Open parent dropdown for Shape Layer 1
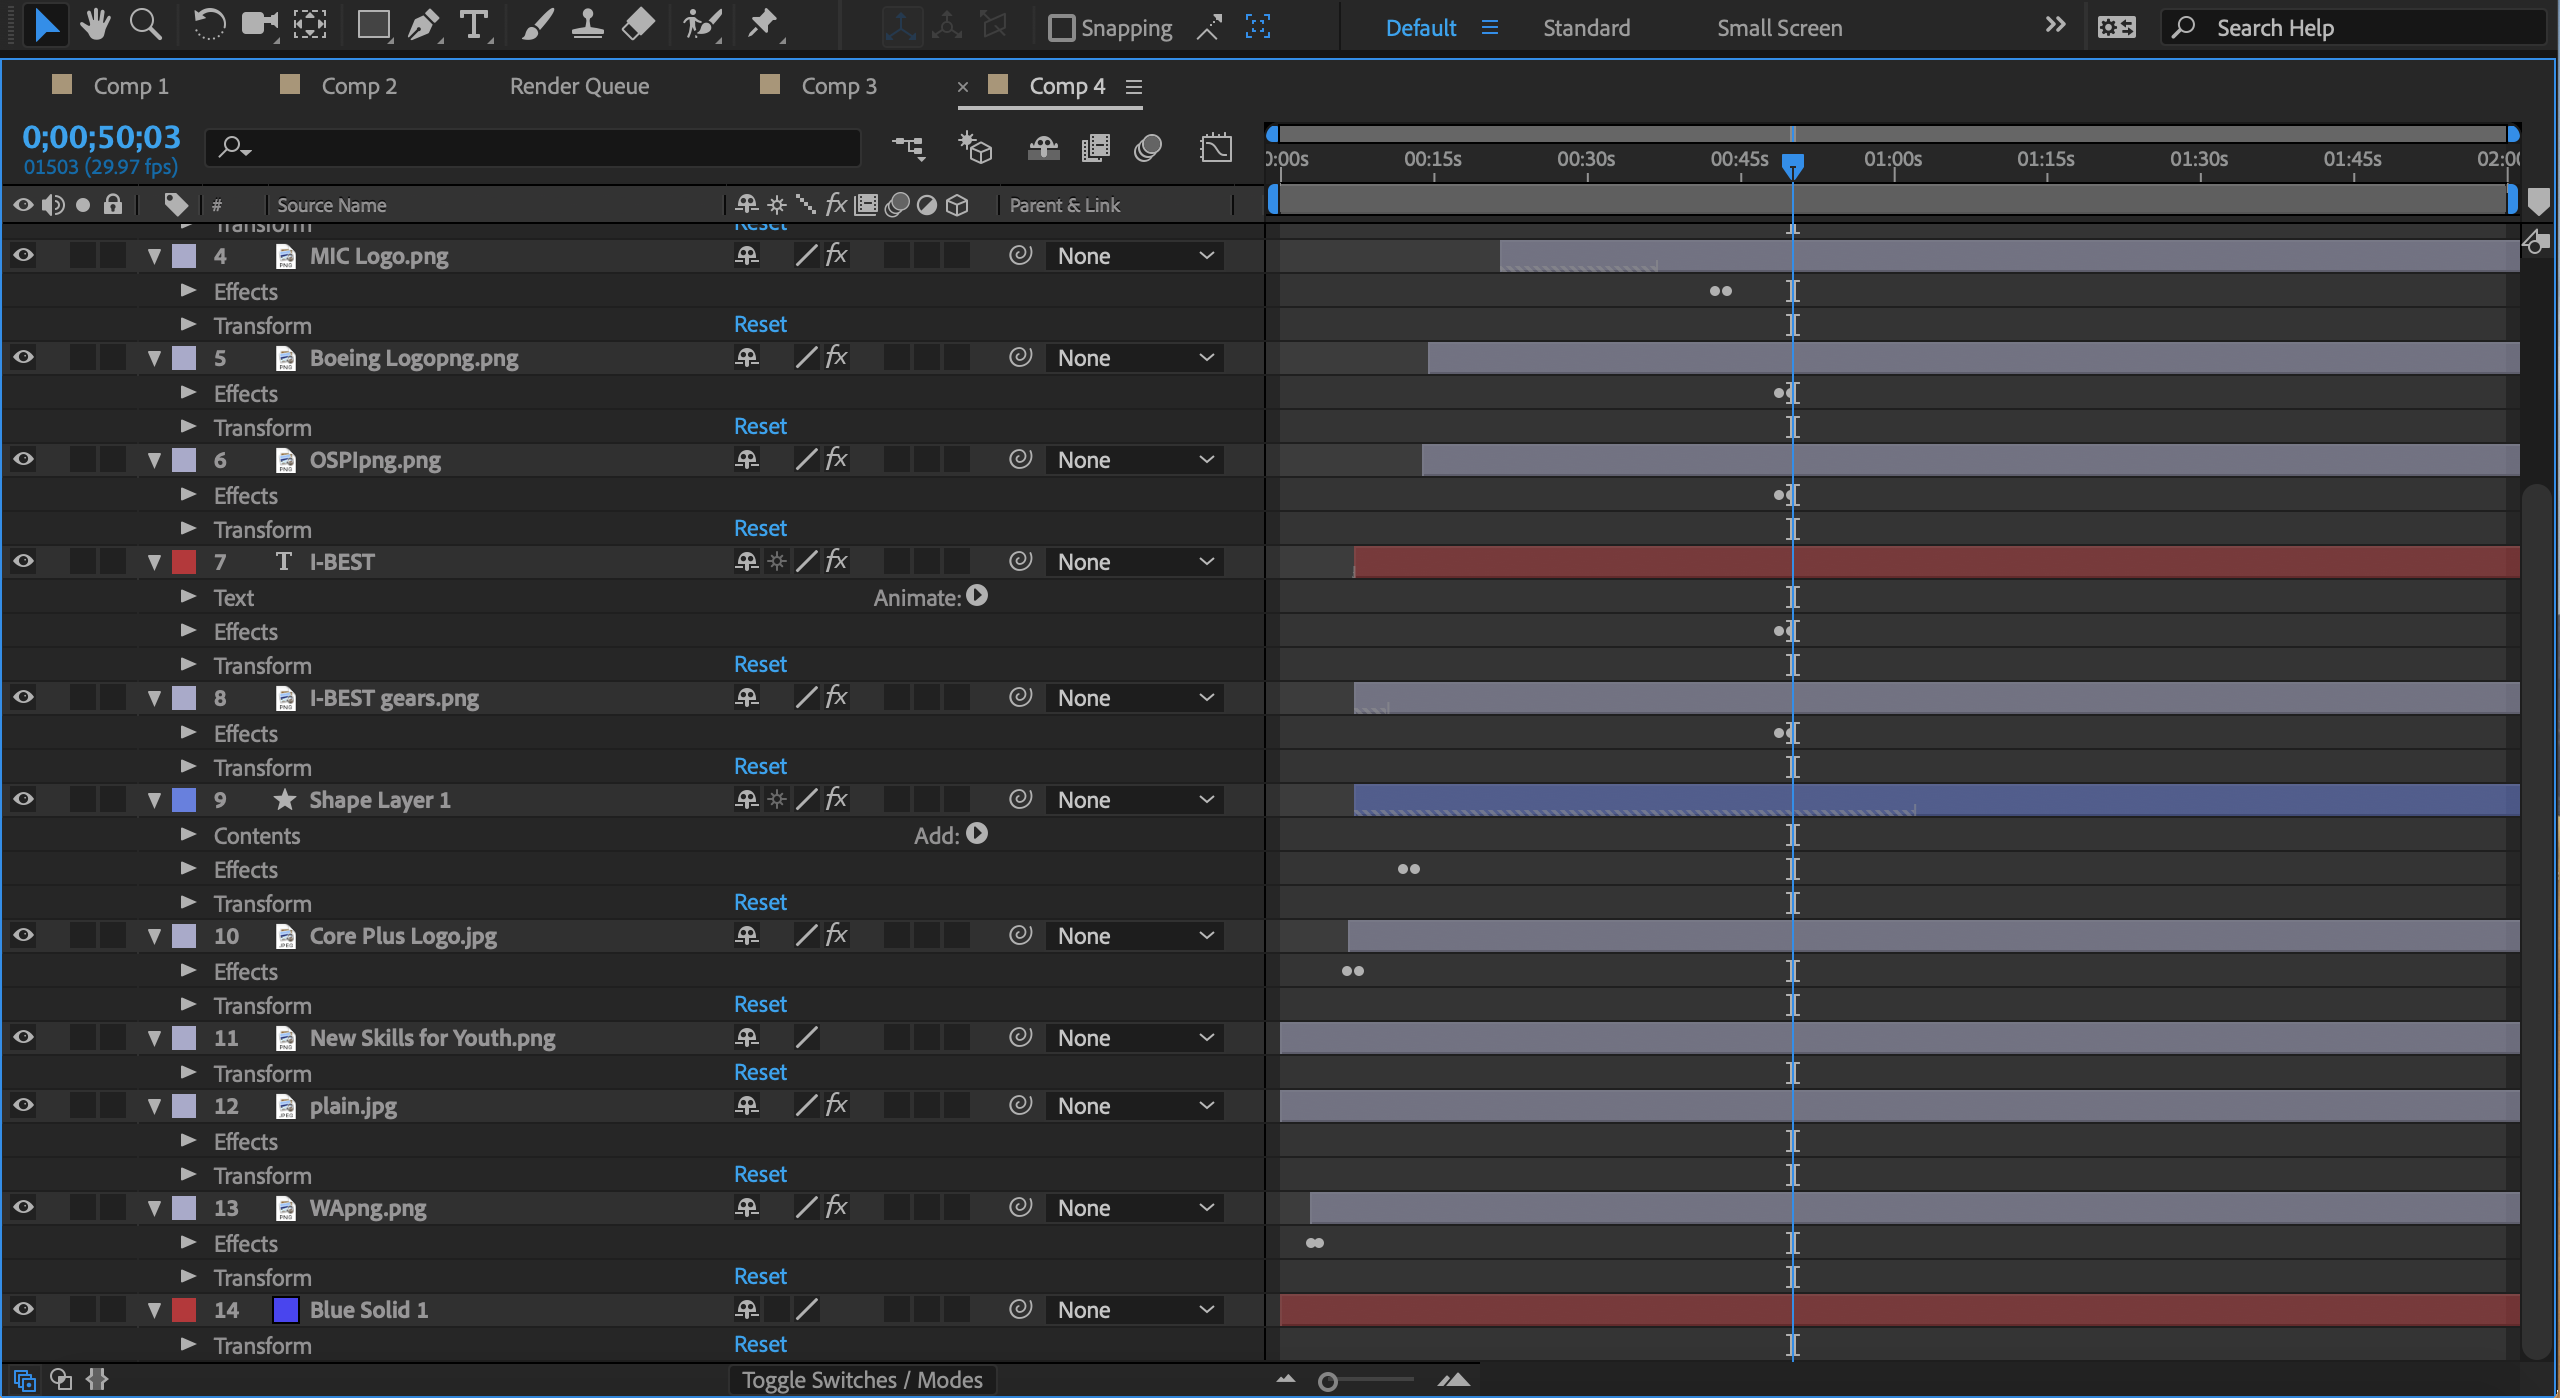 tap(1135, 800)
